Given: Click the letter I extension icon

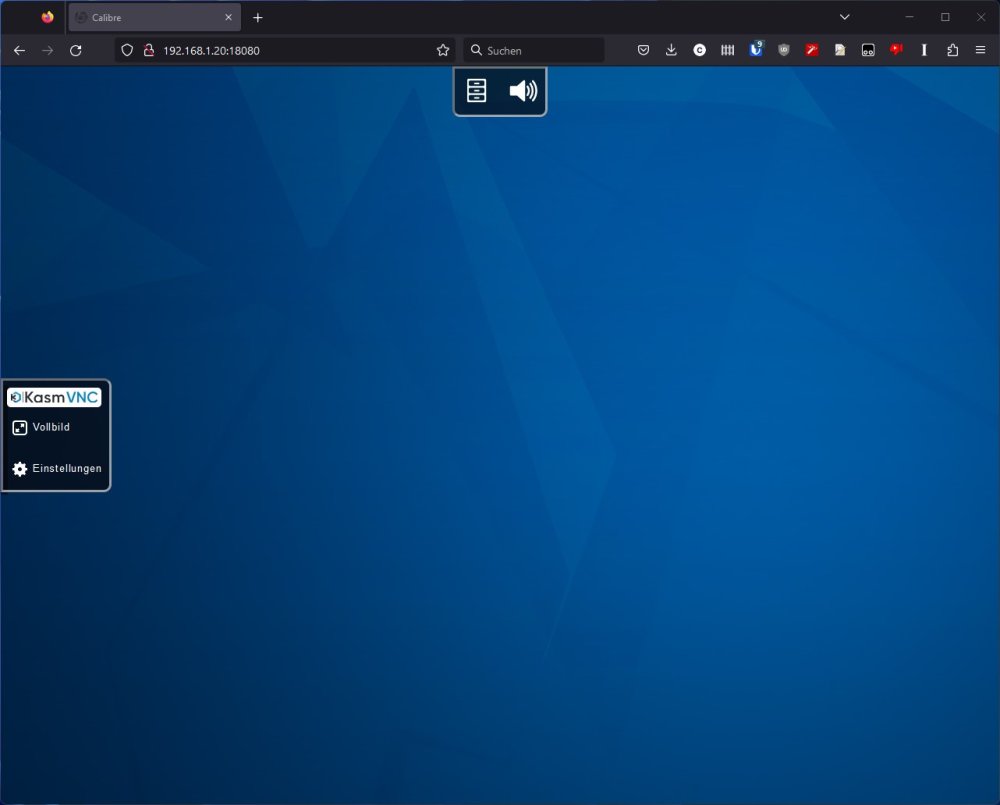Looking at the screenshot, I should click(924, 50).
